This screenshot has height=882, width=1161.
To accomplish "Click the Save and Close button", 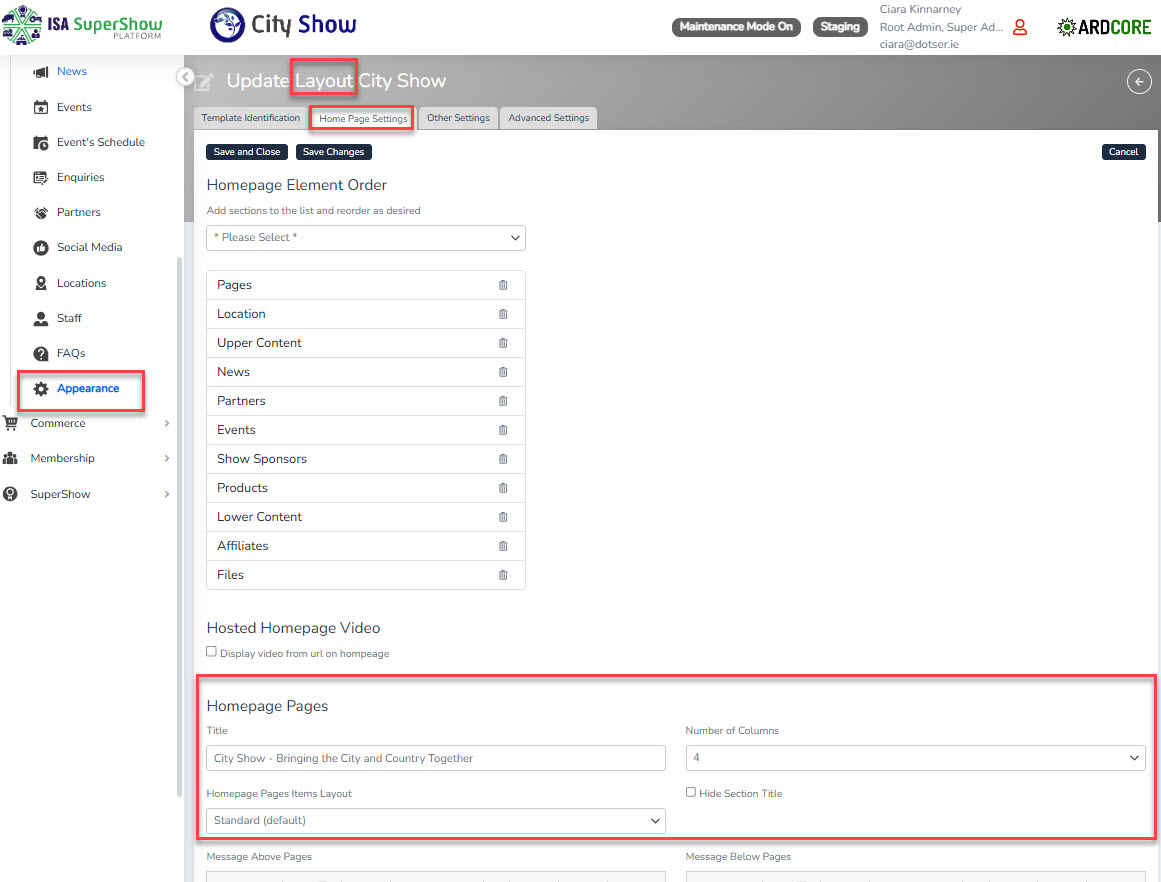I will [x=247, y=152].
